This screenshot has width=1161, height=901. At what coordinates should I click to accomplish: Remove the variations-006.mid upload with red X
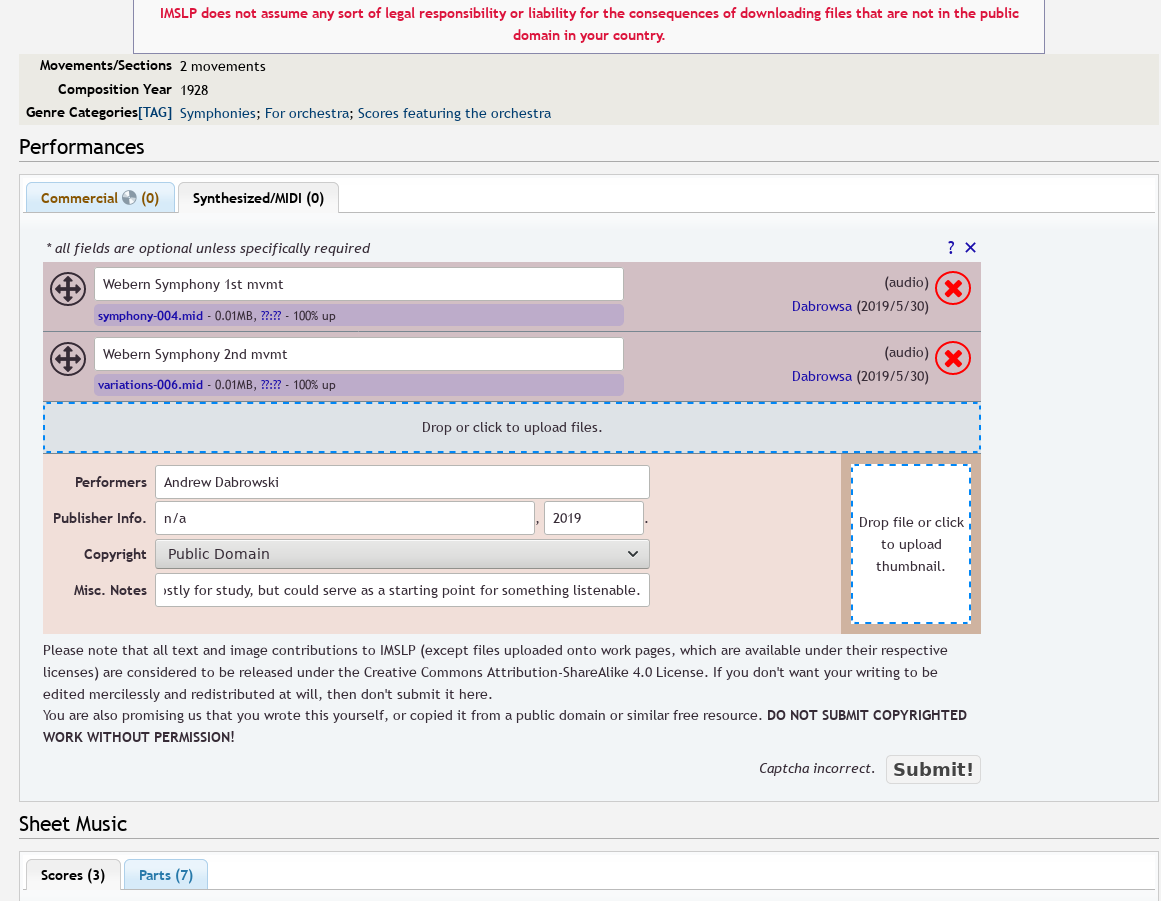click(x=953, y=358)
